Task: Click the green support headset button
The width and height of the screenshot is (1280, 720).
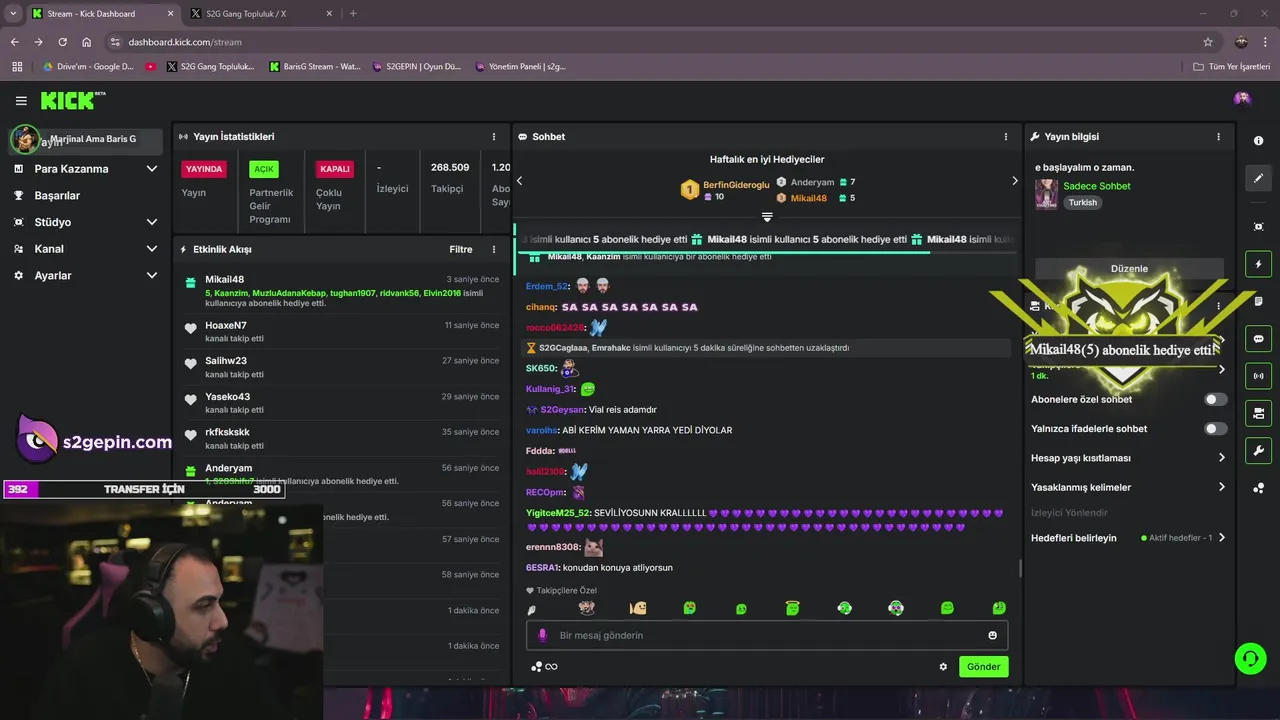Action: click(1250, 658)
